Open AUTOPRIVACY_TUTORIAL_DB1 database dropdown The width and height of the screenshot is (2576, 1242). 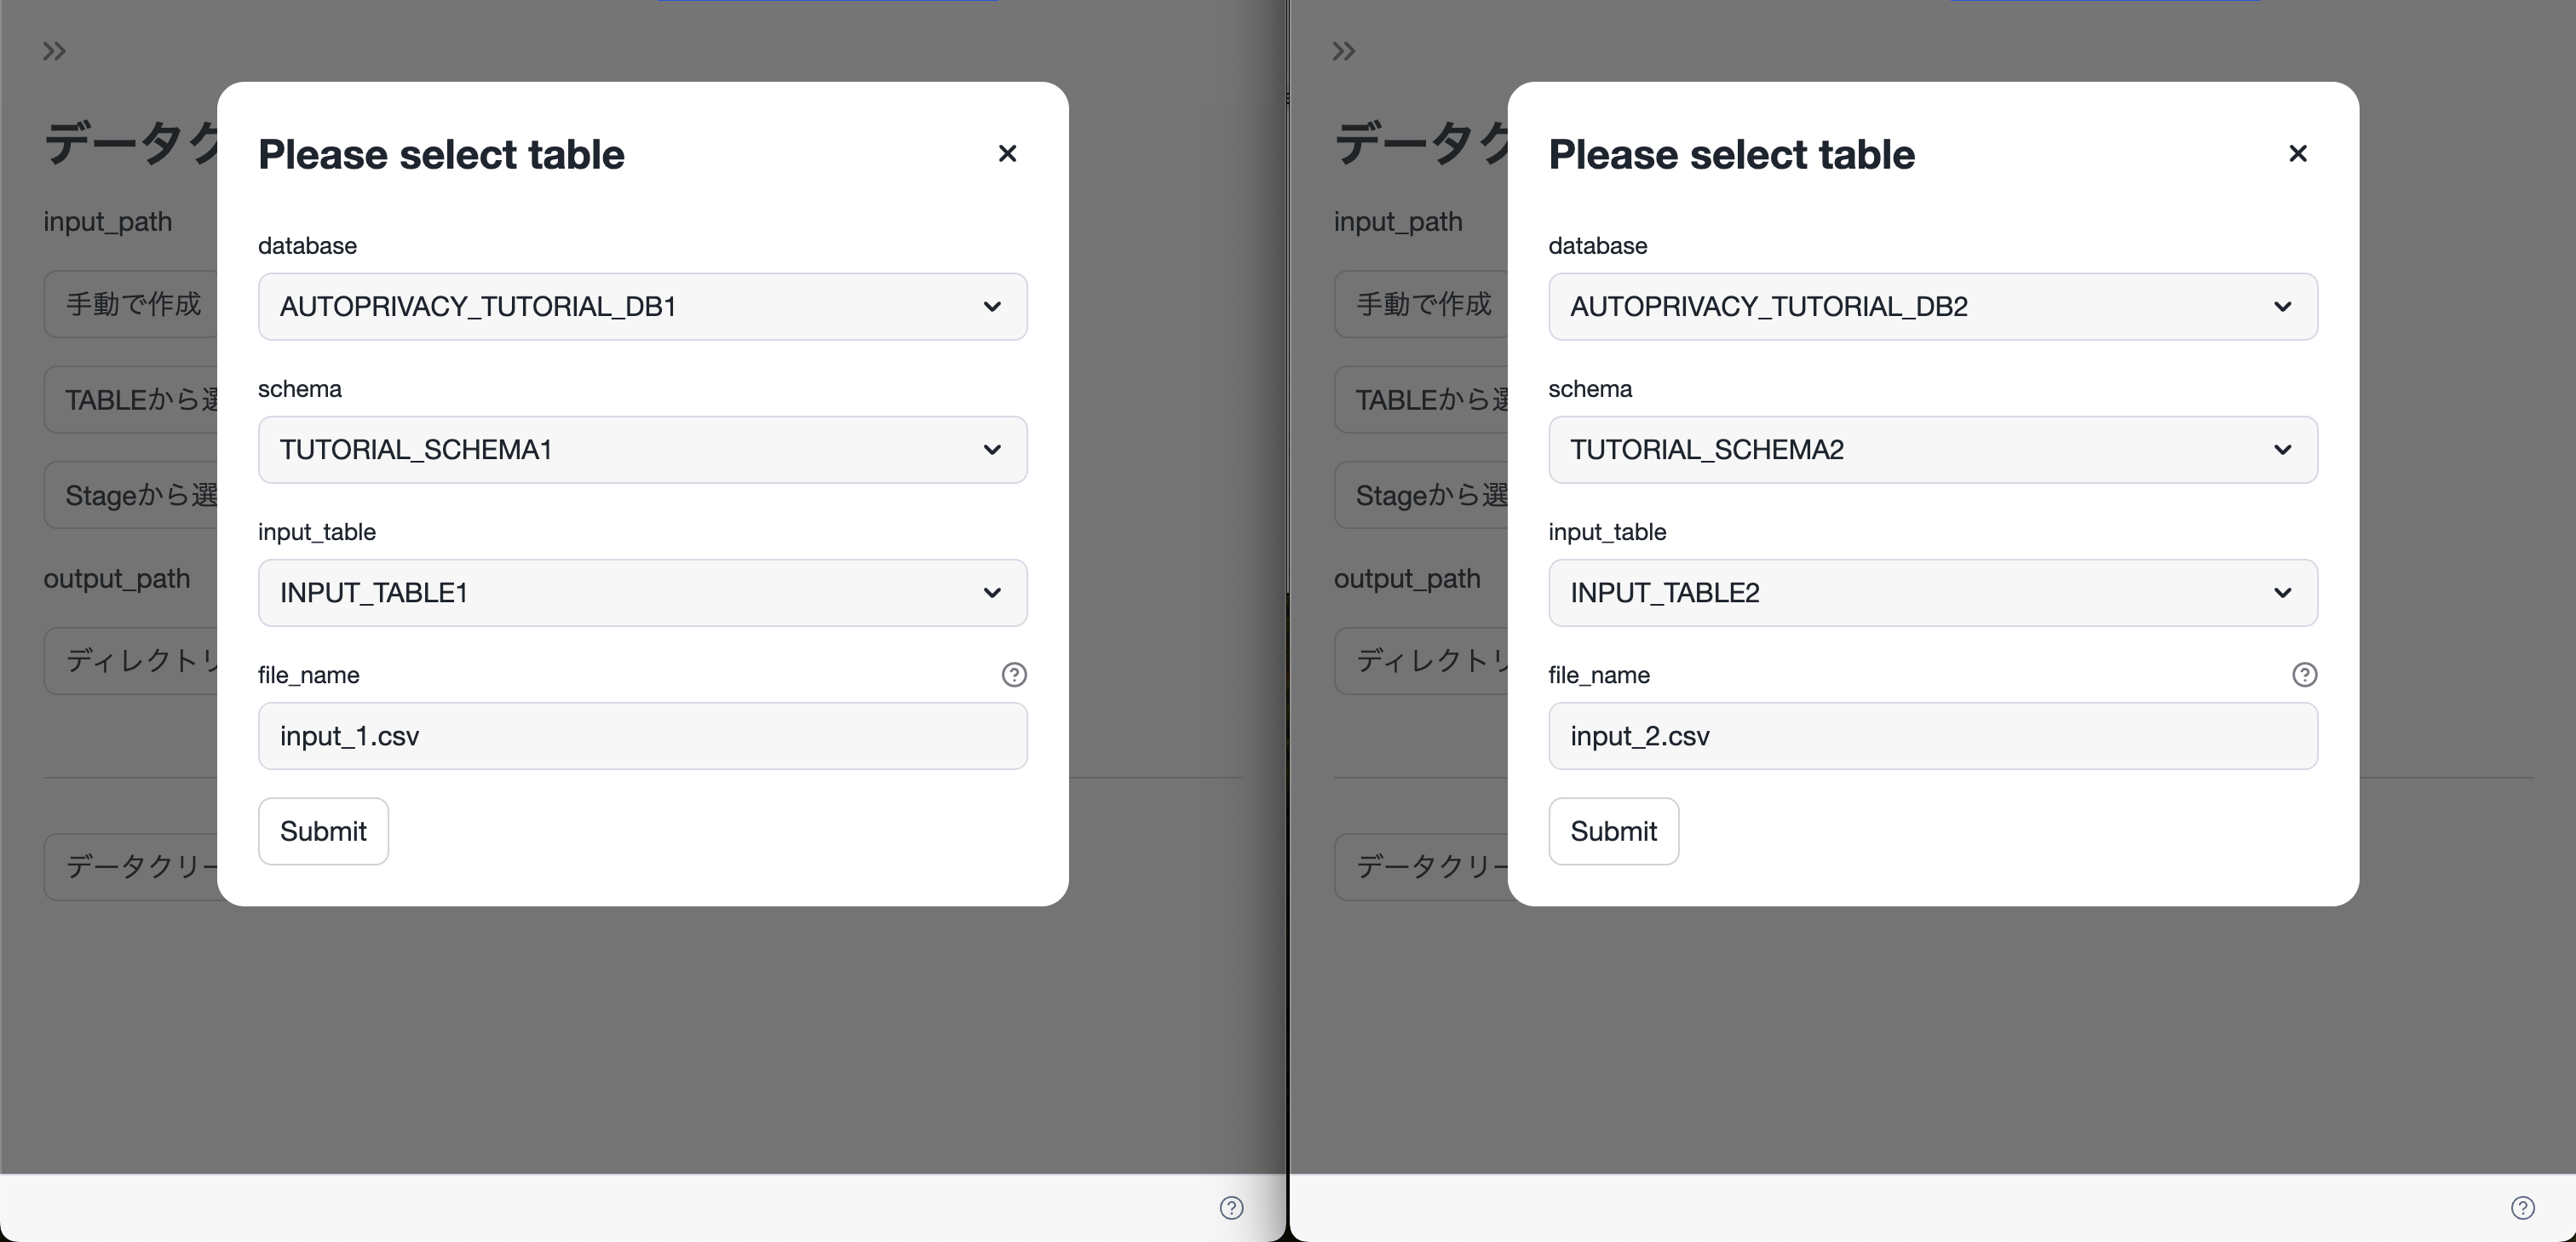pyautogui.click(x=642, y=307)
